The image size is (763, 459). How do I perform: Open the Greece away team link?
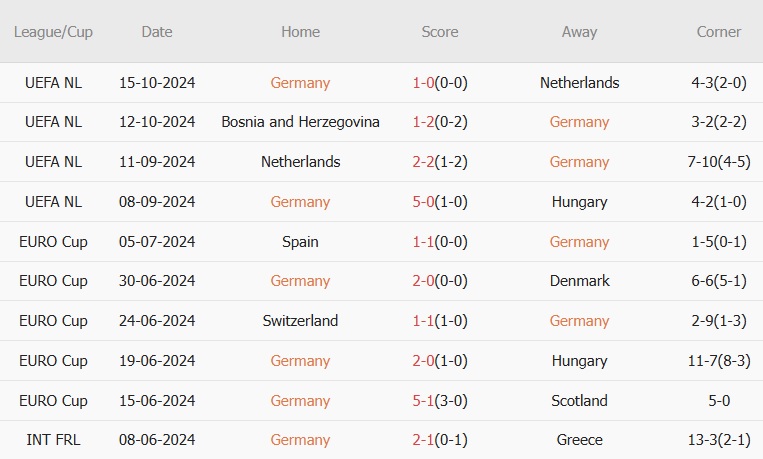coord(579,440)
